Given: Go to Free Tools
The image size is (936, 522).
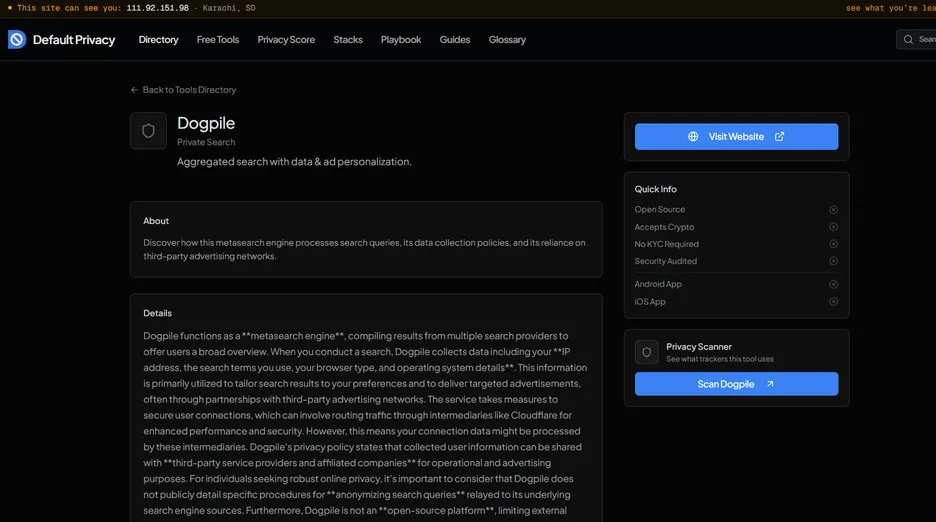Looking at the screenshot, I should 218,39.
